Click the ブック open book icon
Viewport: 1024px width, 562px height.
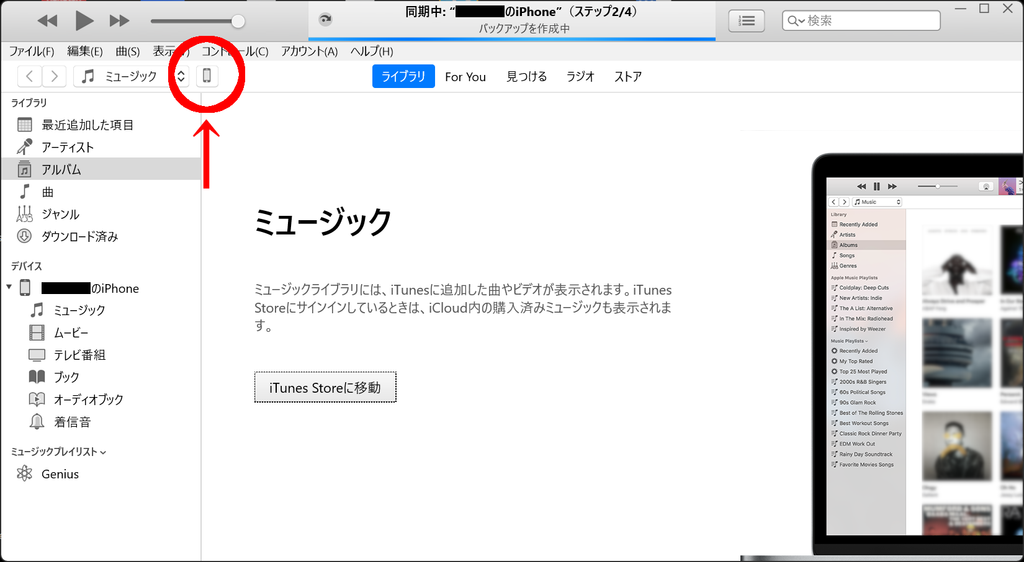(37, 377)
